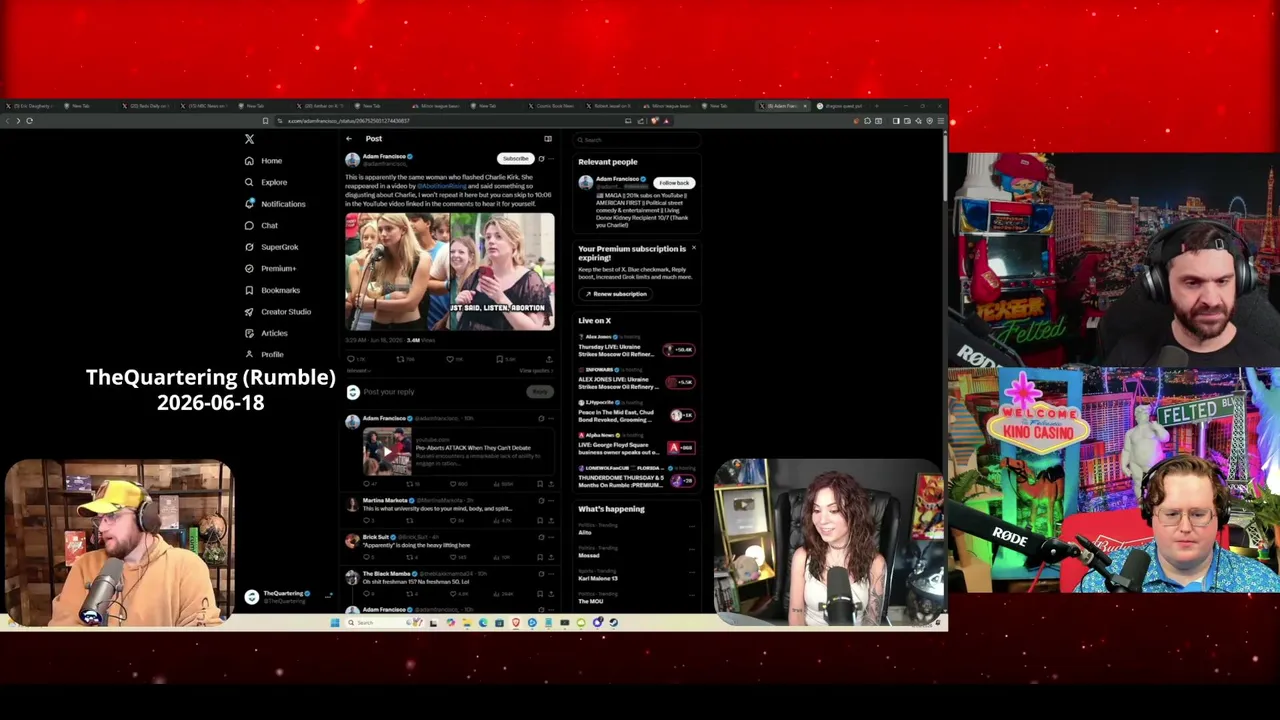Image resolution: width=1280 pixels, height=720 pixels.
Task: Open Premium+ in the sidebar
Action: 270,269
